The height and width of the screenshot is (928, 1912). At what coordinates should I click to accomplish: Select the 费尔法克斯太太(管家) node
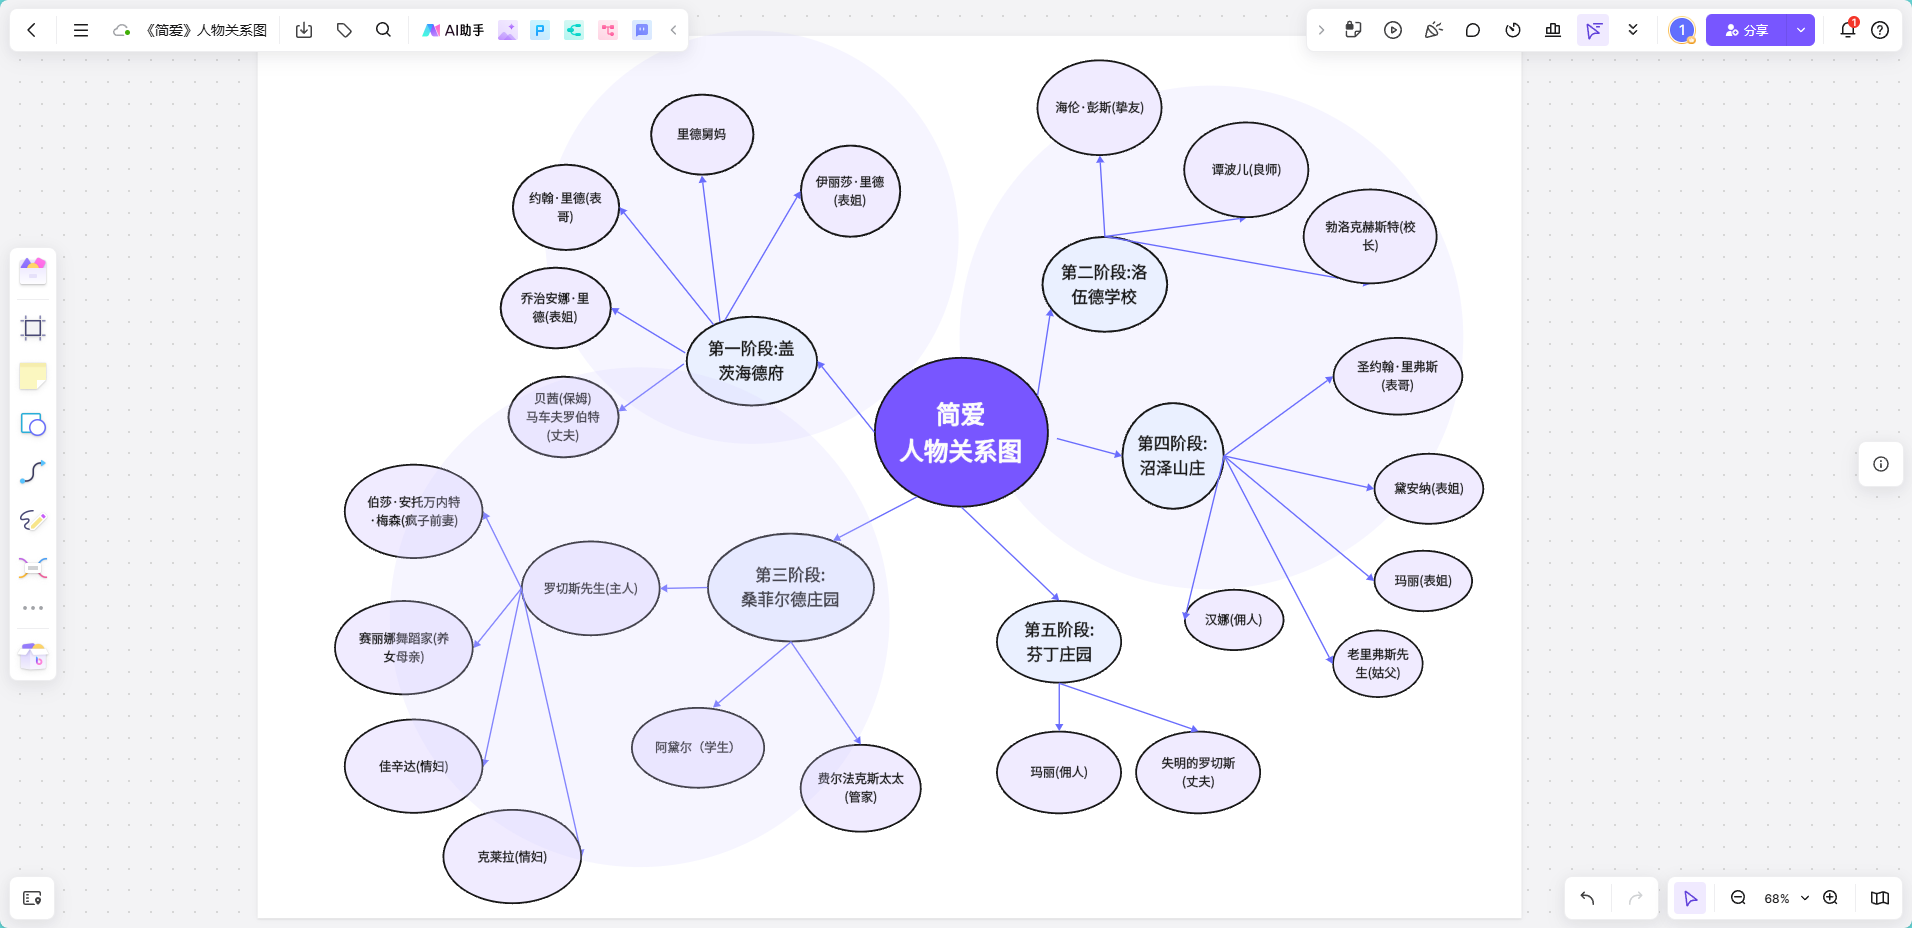coord(860,787)
